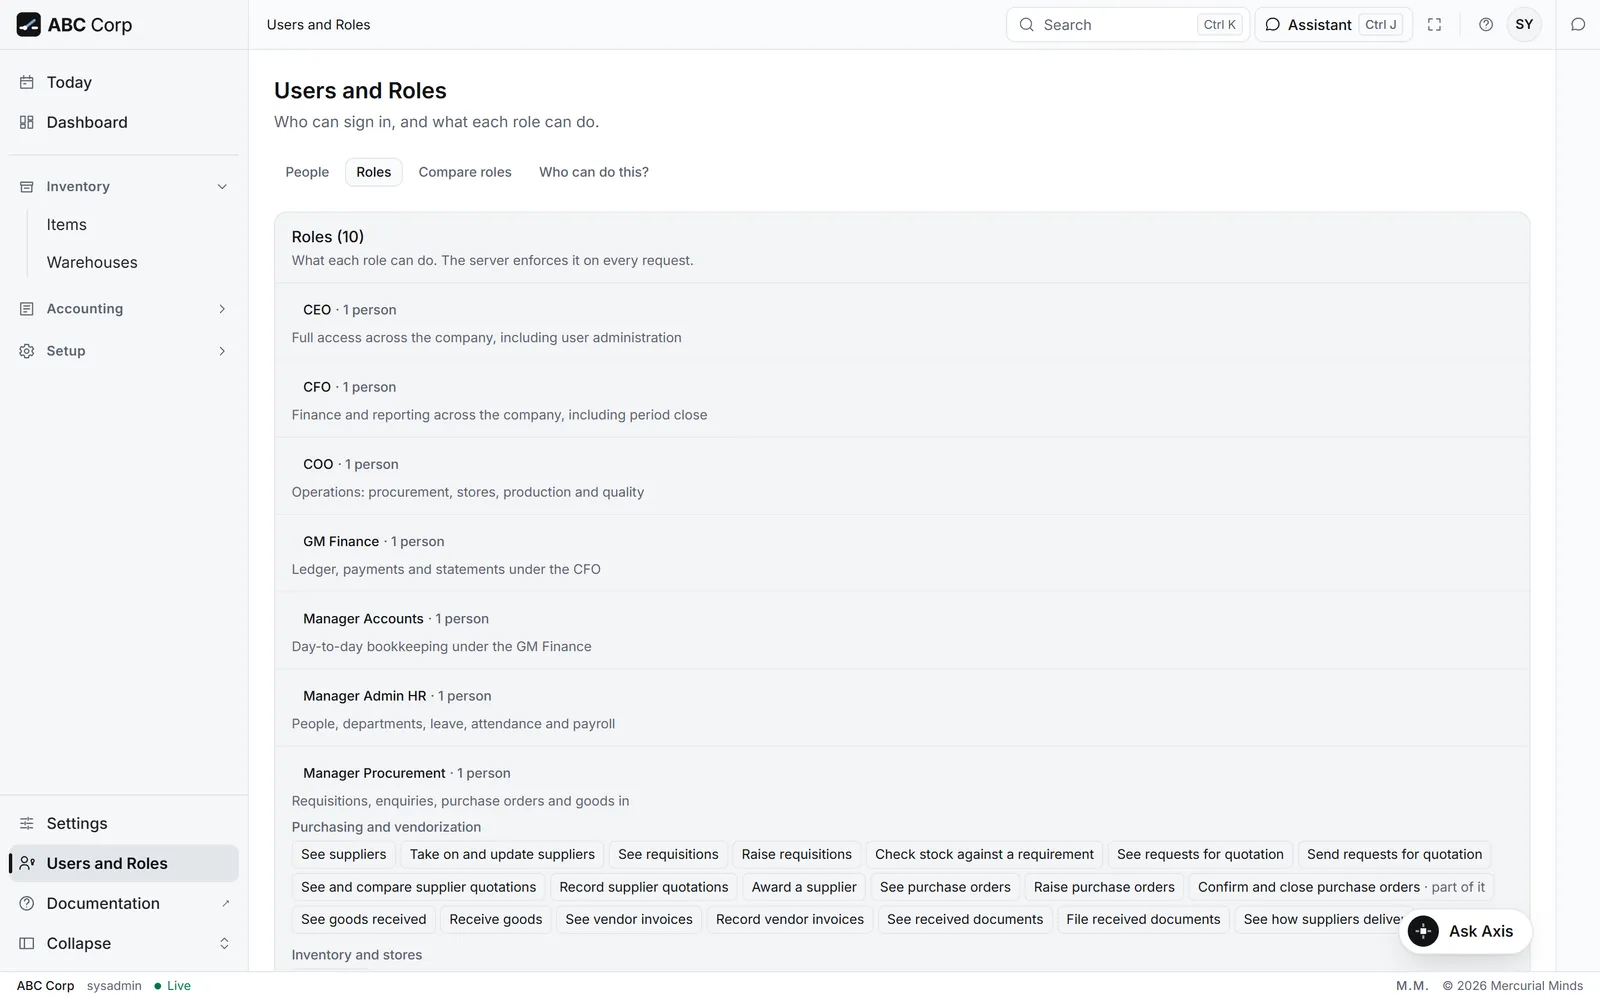Open the Assistant panel button
This screenshot has width=1600, height=1000.
tap(1333, 25)
